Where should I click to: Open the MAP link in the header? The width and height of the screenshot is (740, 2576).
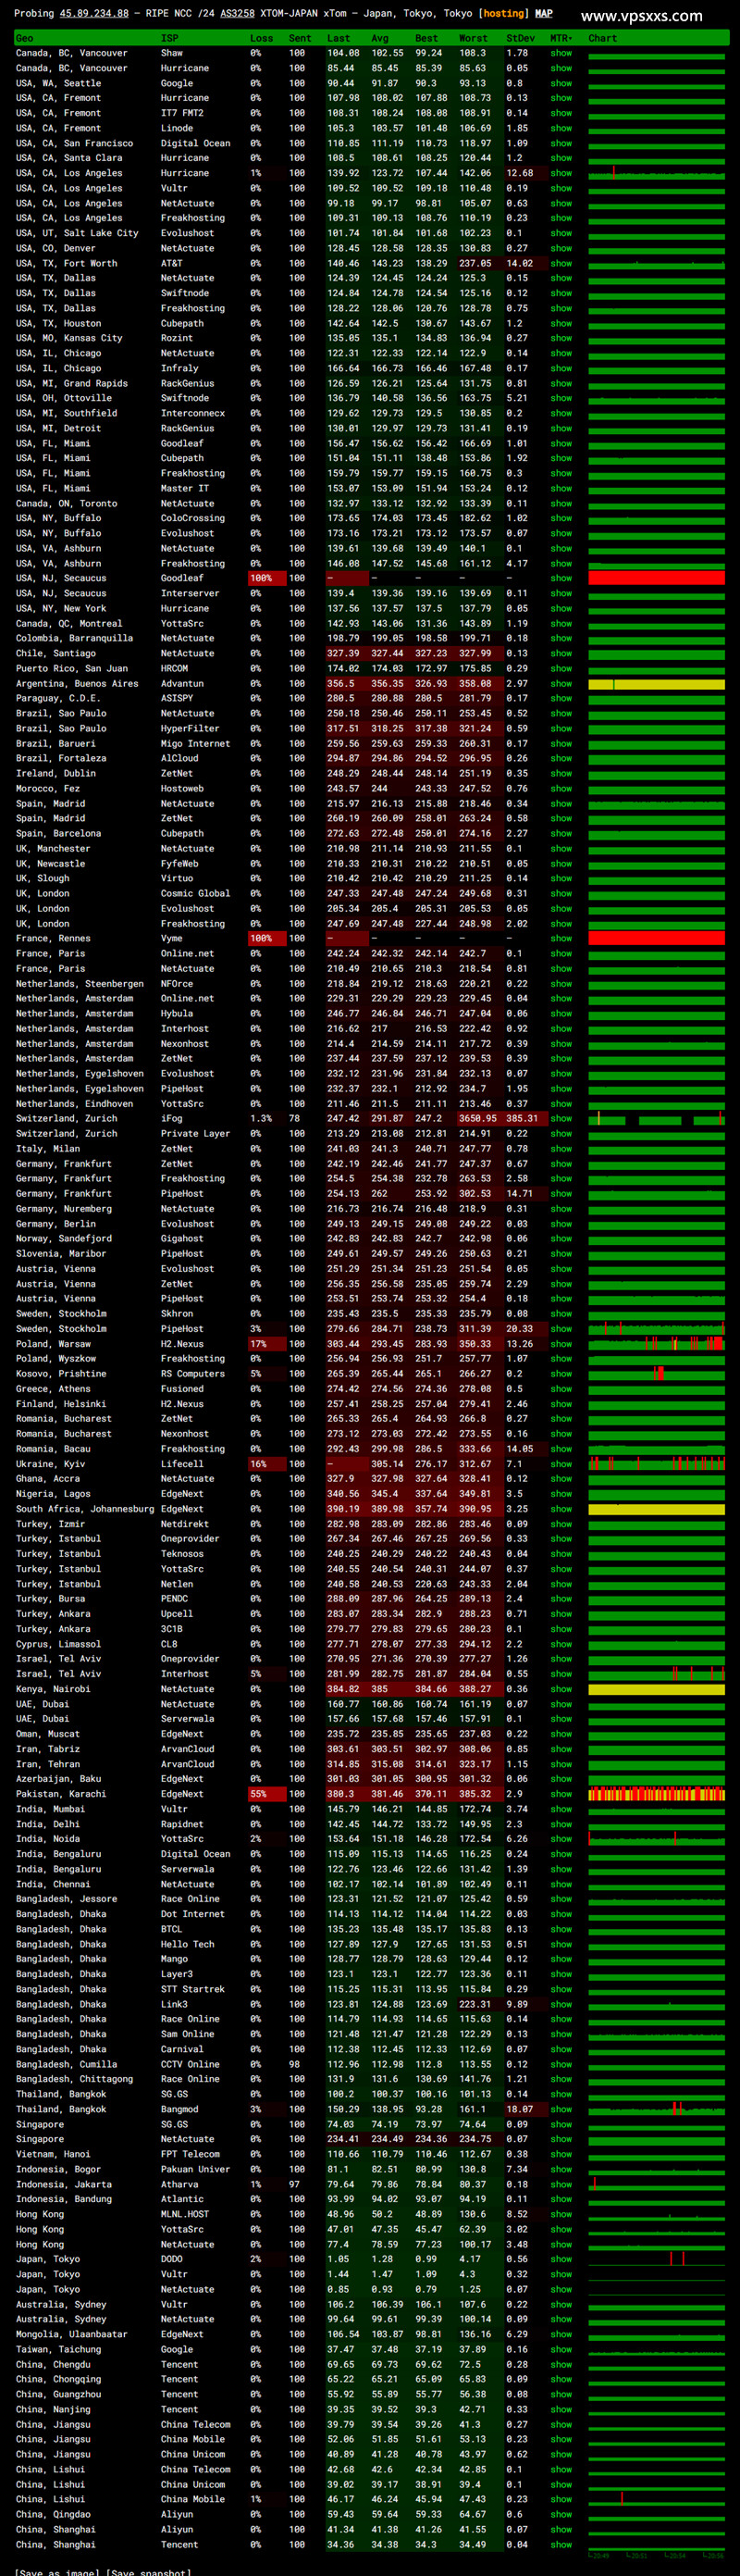click(x=543, y=14)
